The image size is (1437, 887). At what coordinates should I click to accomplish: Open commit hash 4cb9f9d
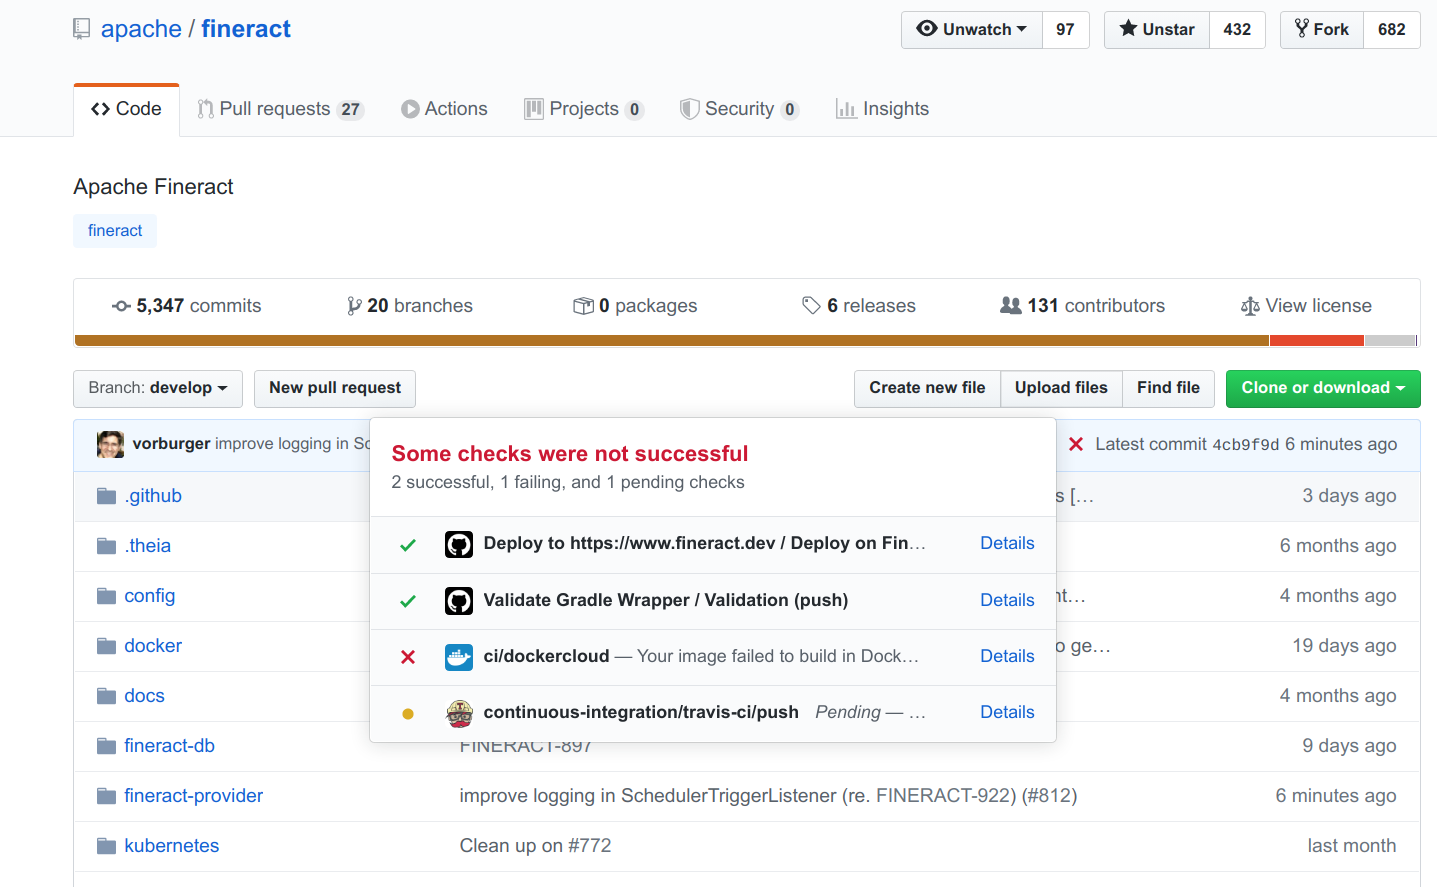(1245, 445)
